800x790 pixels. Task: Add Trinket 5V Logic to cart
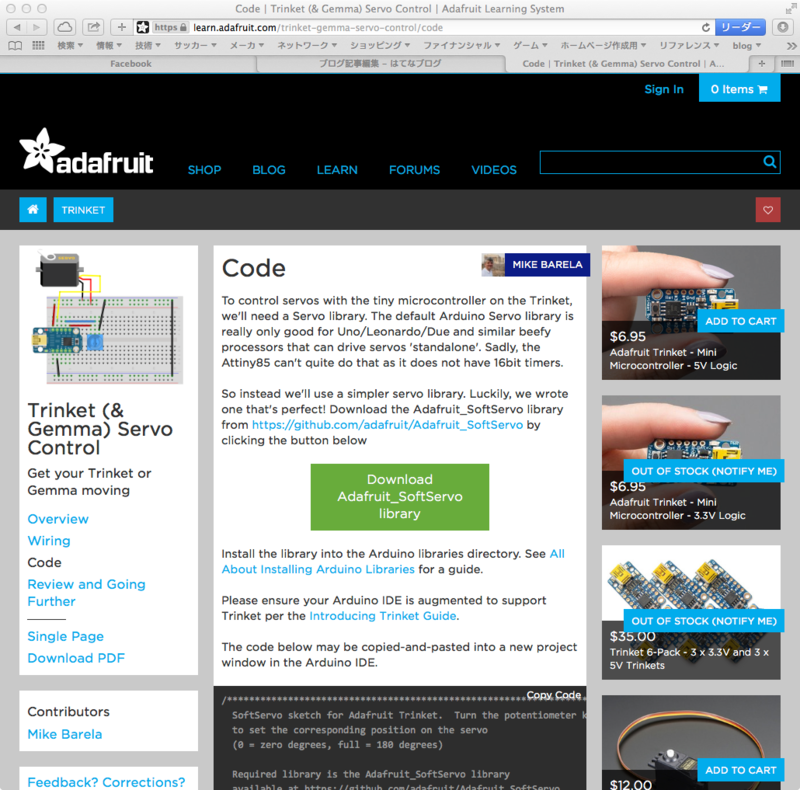(740, 321)
